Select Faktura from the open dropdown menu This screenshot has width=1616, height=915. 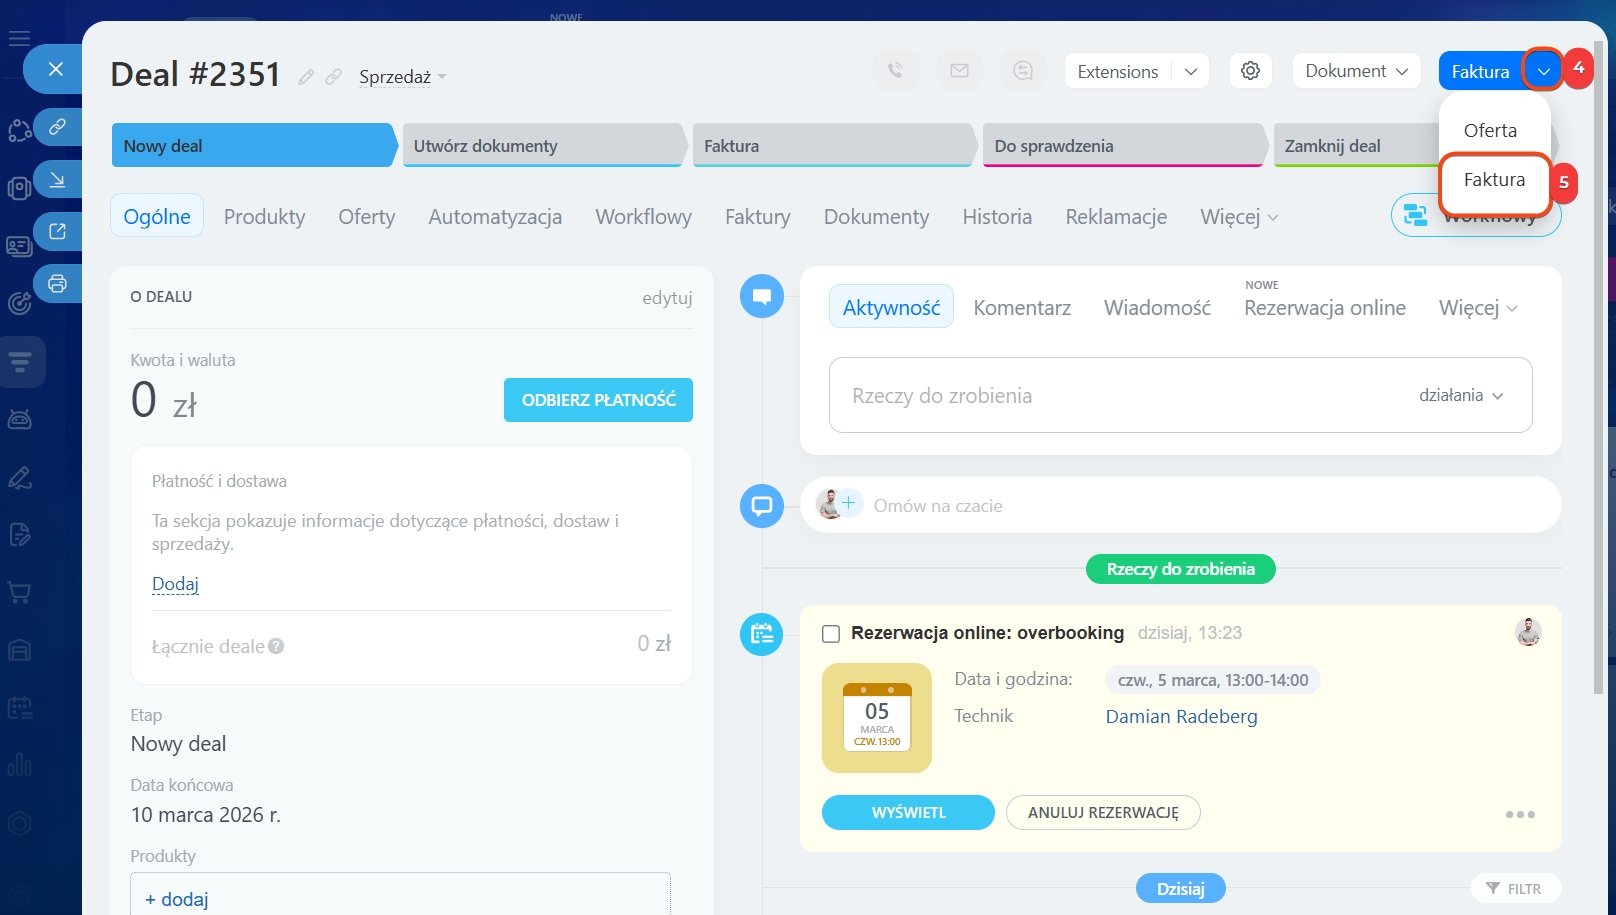click(x=1494, y=180)
